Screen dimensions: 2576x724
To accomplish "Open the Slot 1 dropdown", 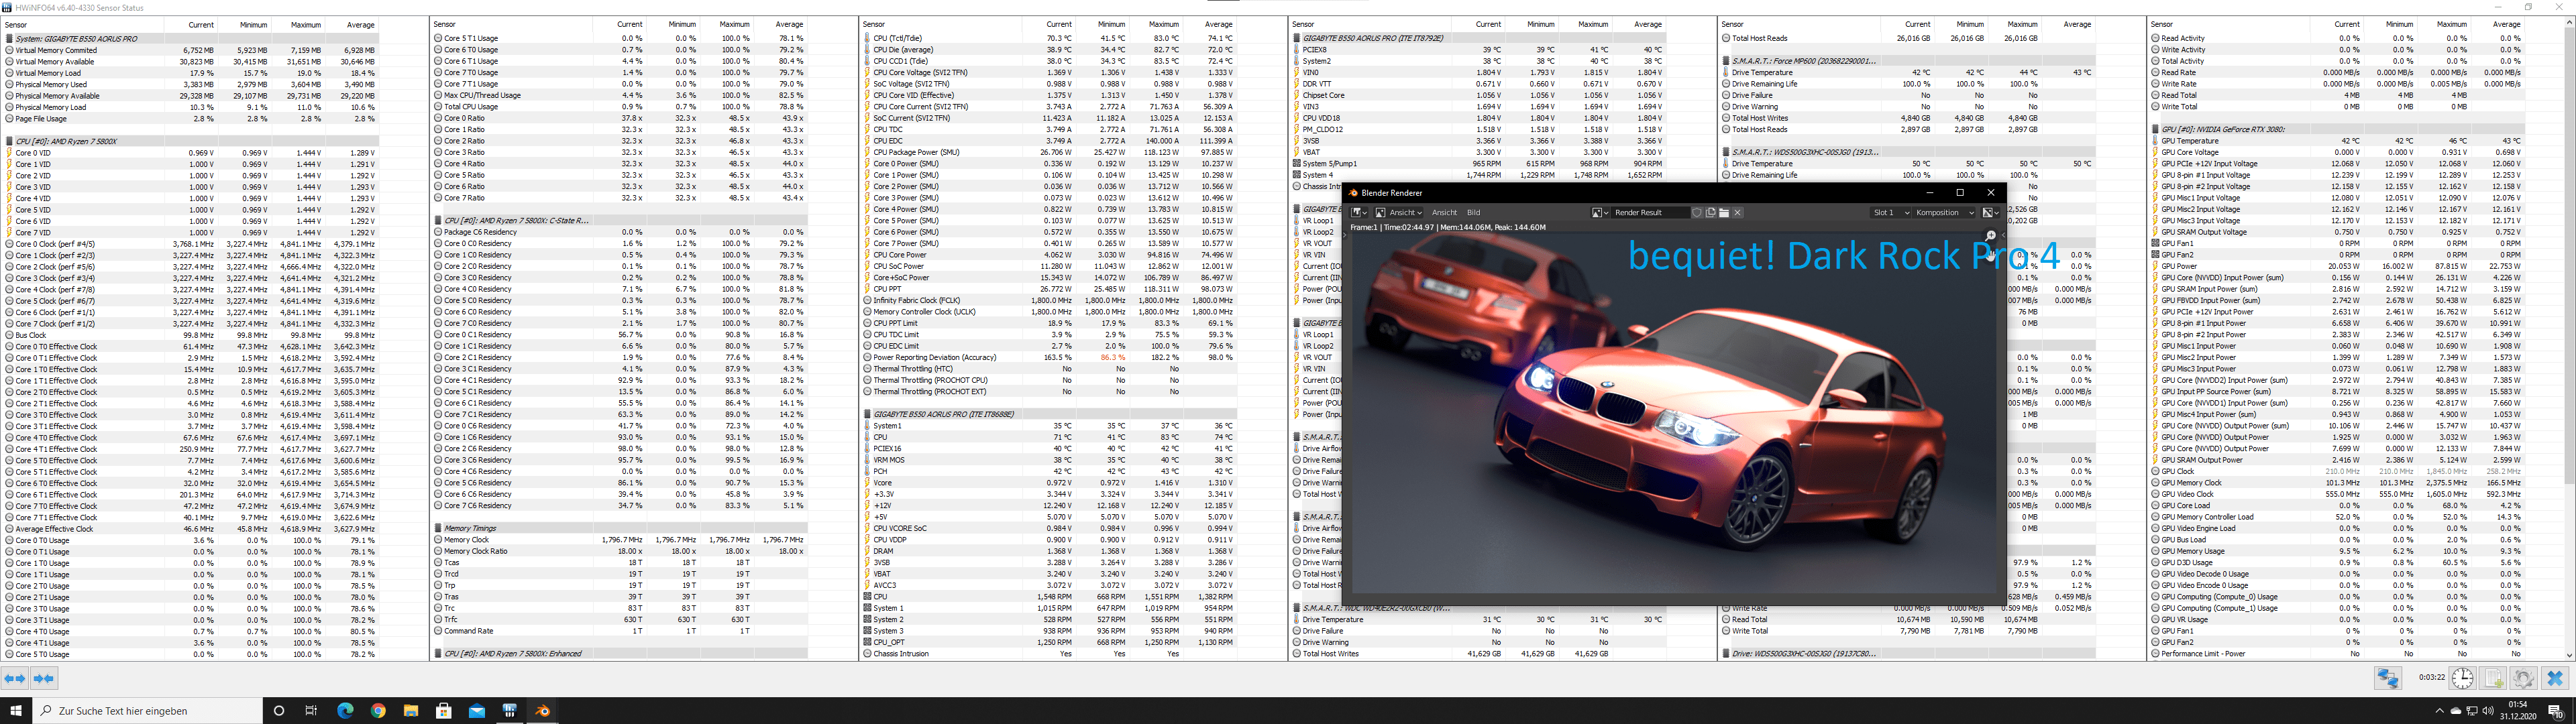I will 1891,212.
